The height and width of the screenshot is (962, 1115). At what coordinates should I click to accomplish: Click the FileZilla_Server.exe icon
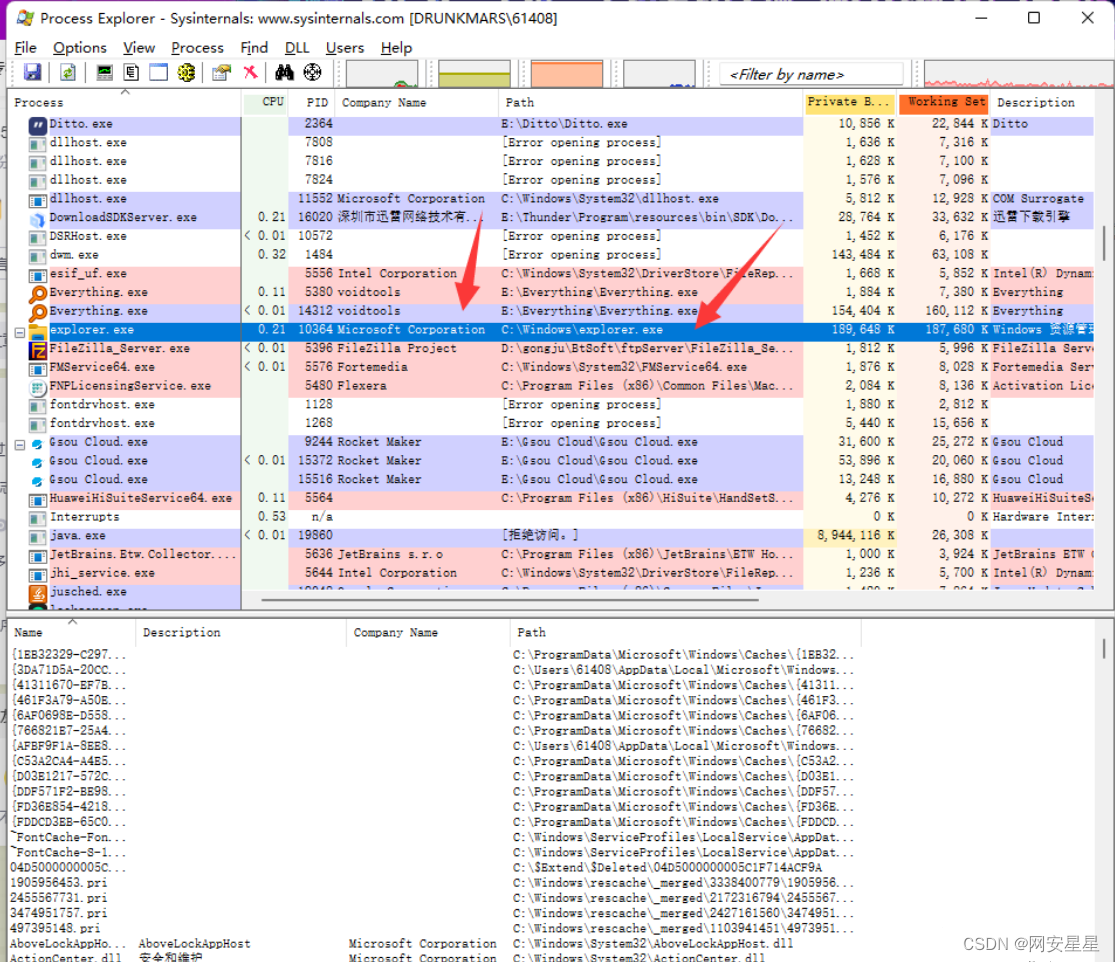pos(38,350)
